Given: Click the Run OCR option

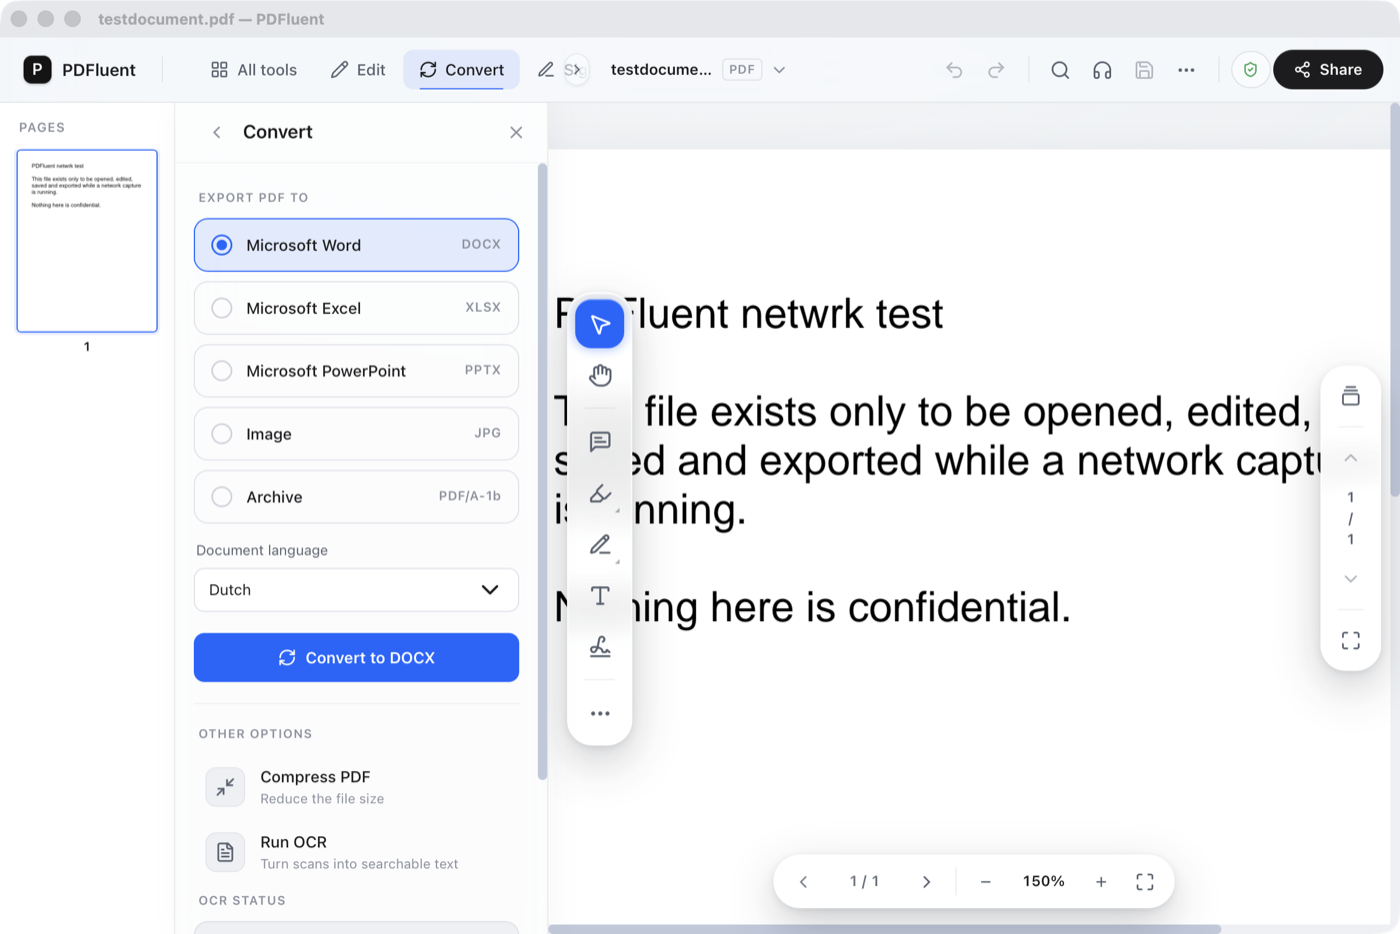Looking at the screenshot, I should (x=356, y=852).
